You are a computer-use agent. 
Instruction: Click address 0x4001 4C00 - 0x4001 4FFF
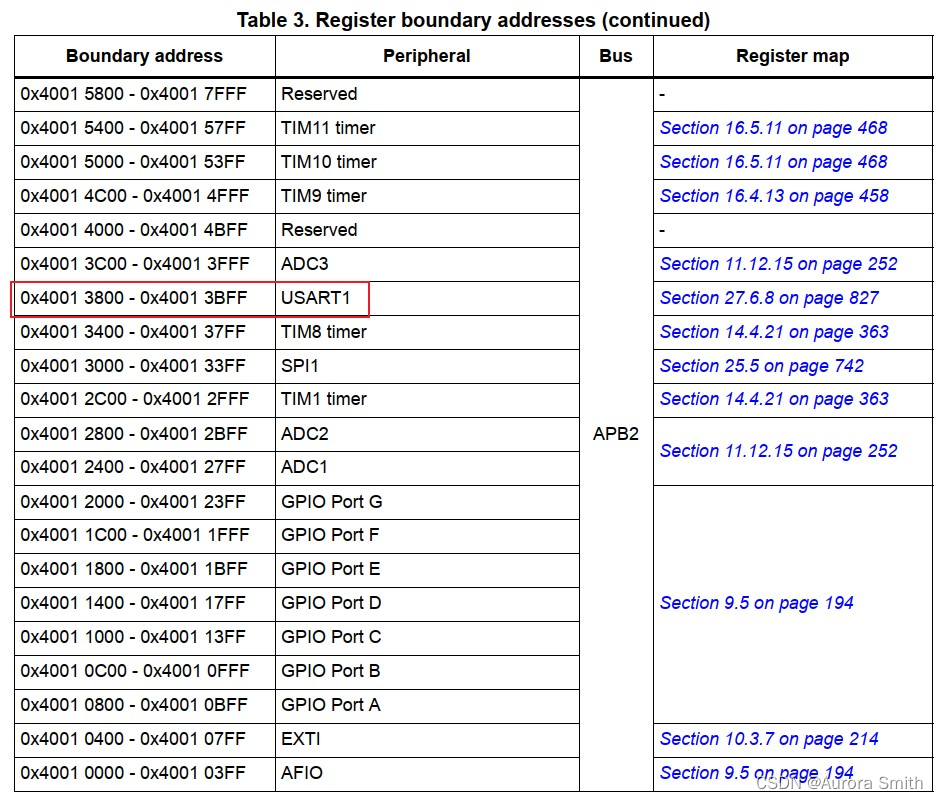135,196
